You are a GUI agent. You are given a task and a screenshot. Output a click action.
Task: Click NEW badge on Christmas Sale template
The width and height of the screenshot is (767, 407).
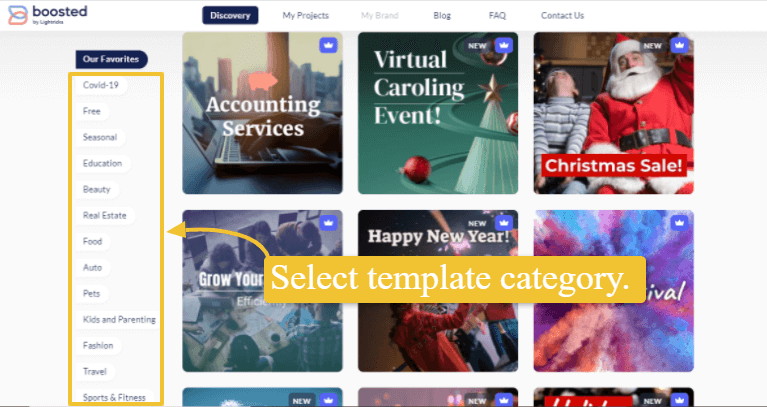pos(653,46)
